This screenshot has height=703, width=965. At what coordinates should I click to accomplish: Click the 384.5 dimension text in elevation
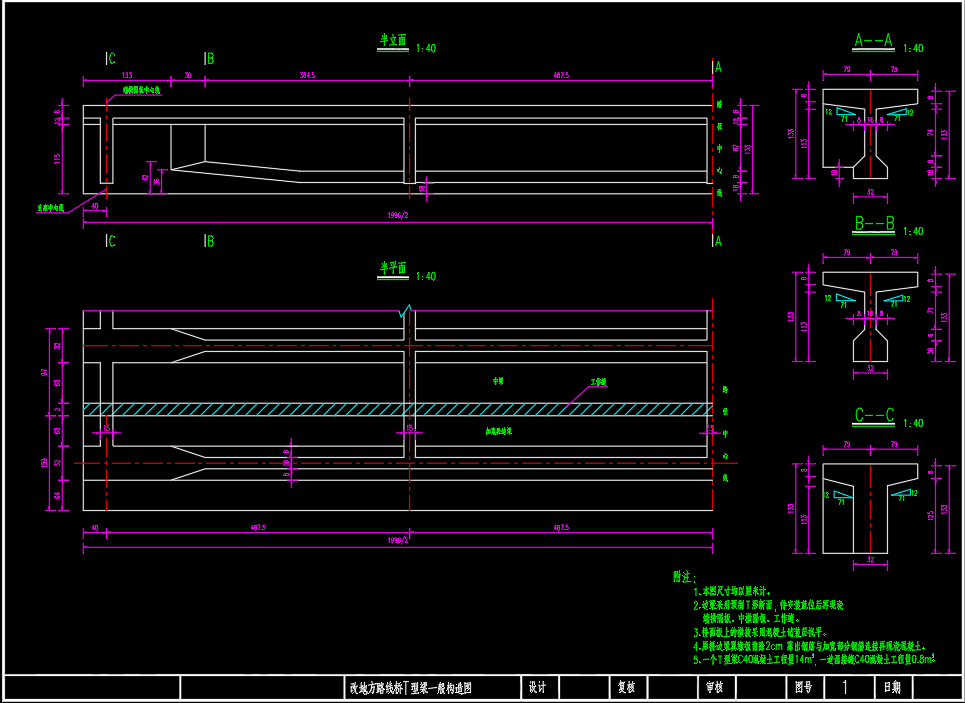307,75
